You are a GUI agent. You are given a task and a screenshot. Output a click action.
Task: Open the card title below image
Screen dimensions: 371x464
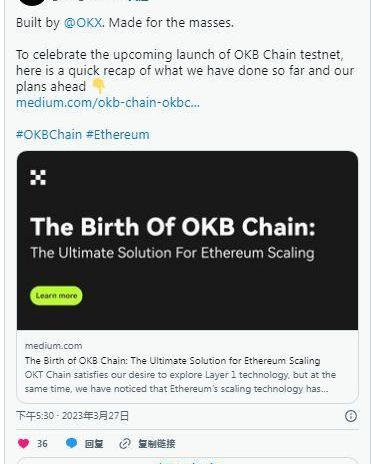click(172, 360)
